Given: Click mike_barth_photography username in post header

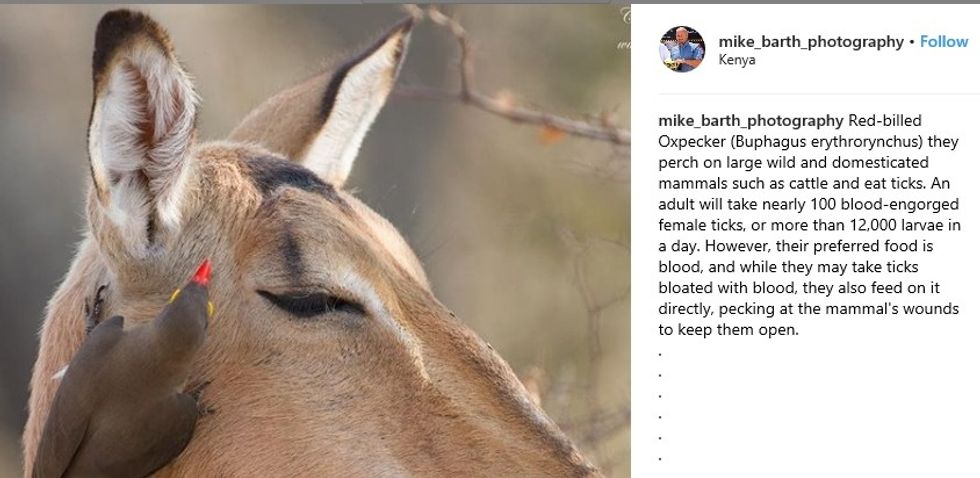Looking at the screenshot, I should point(811,42).
